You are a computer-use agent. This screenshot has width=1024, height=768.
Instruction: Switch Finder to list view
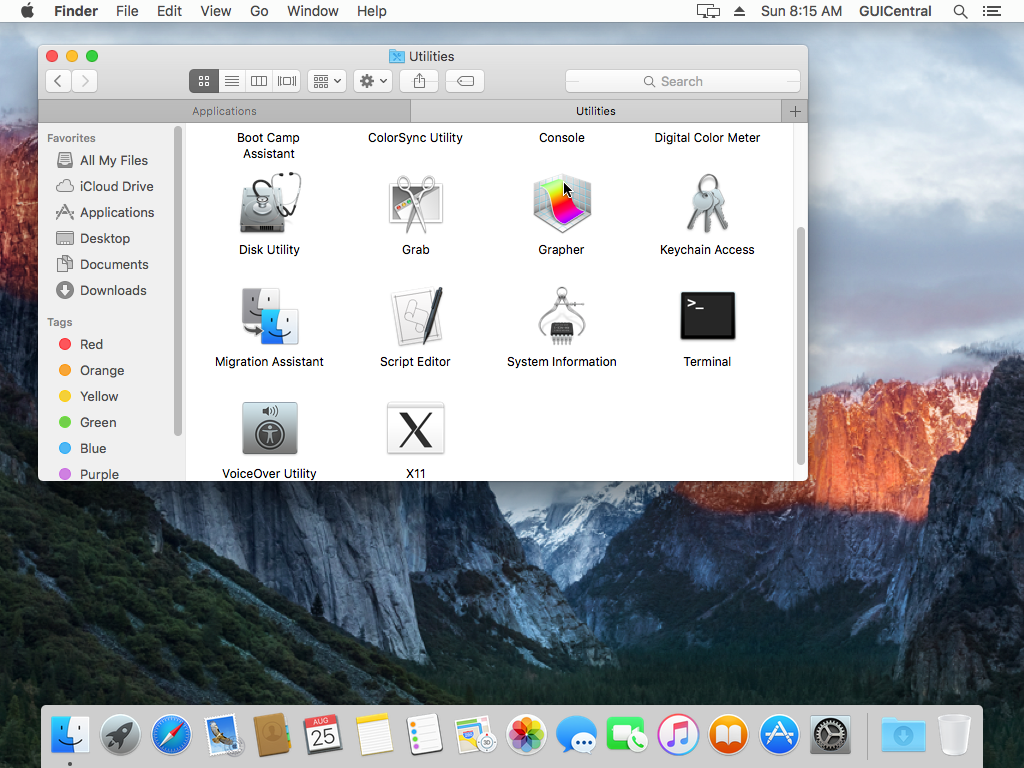(232, 81)
